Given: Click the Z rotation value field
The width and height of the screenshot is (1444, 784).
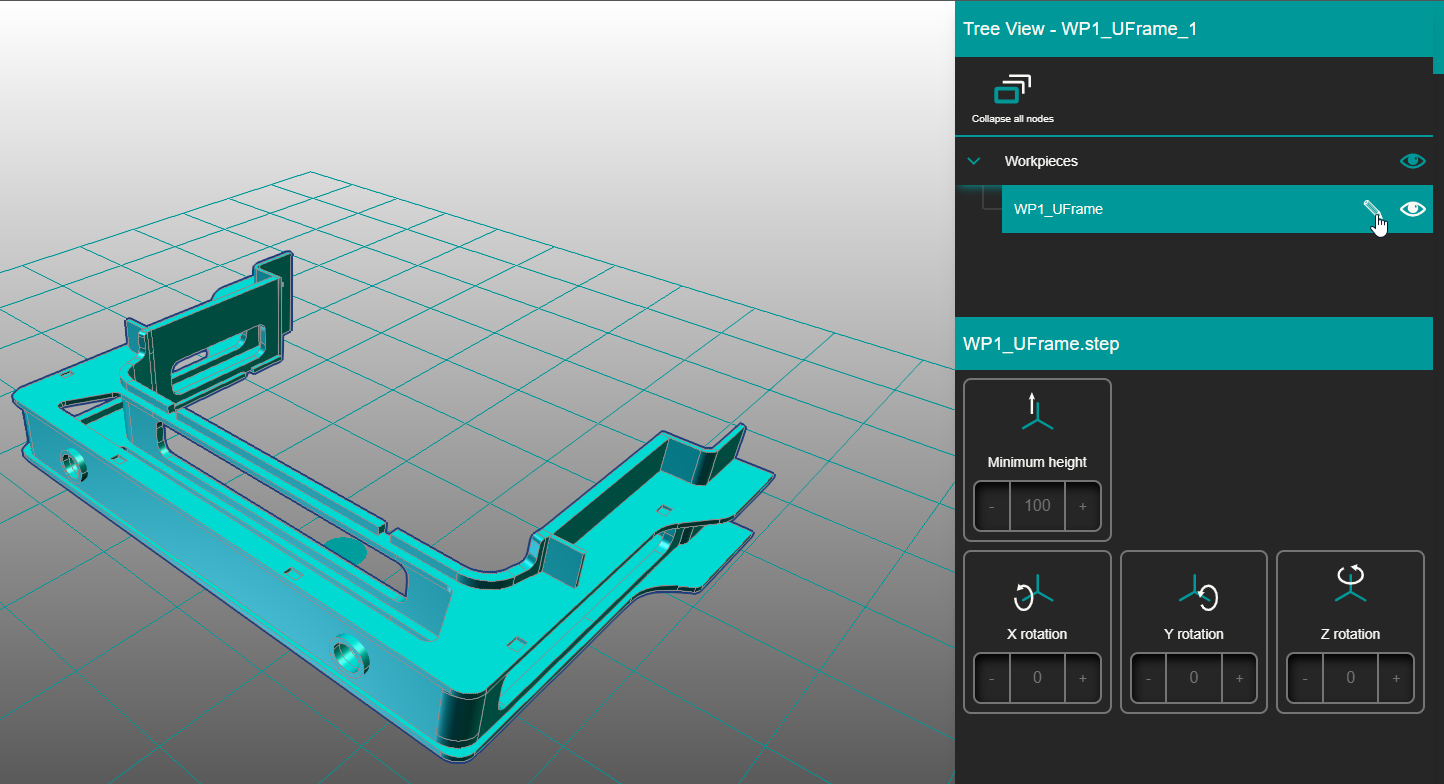Looking at the screenshot, I should (1350, 678).
